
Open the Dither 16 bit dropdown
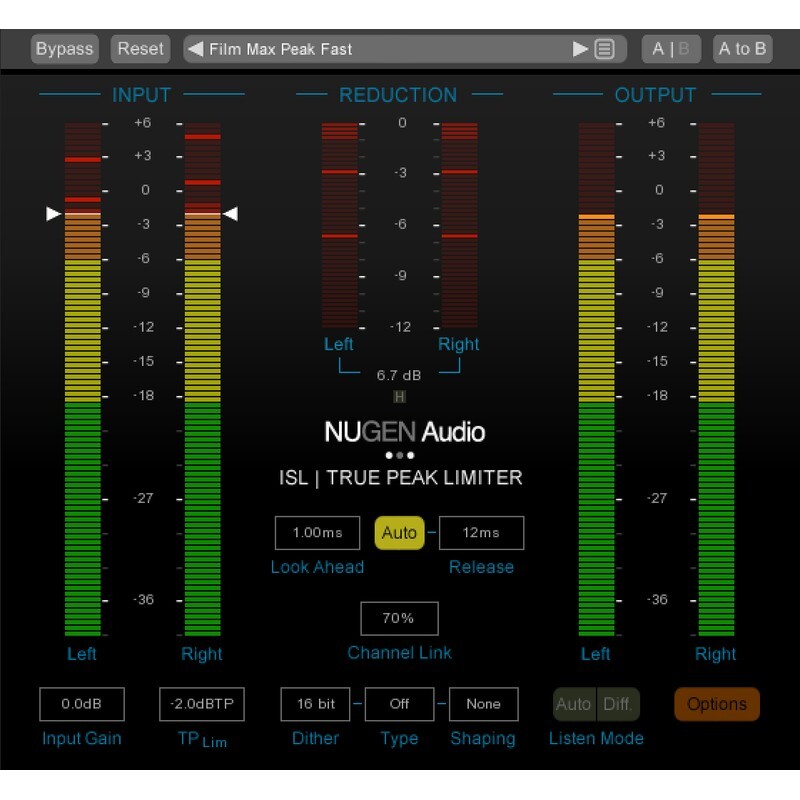pyautogui.click(x=315, y=704)
